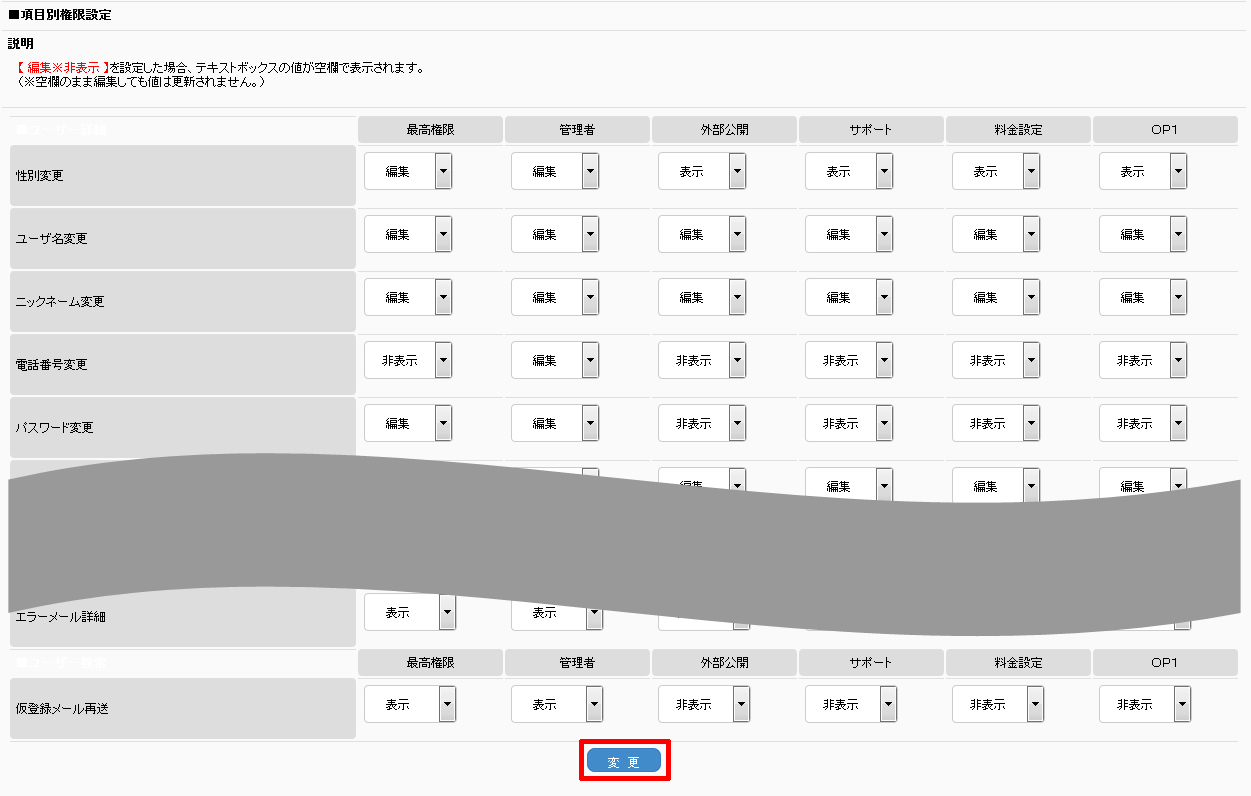The image size is (1251, 796).
Task: Open エラーメール詳細 dropdown for 最高権限
Action: click(410, 612)
